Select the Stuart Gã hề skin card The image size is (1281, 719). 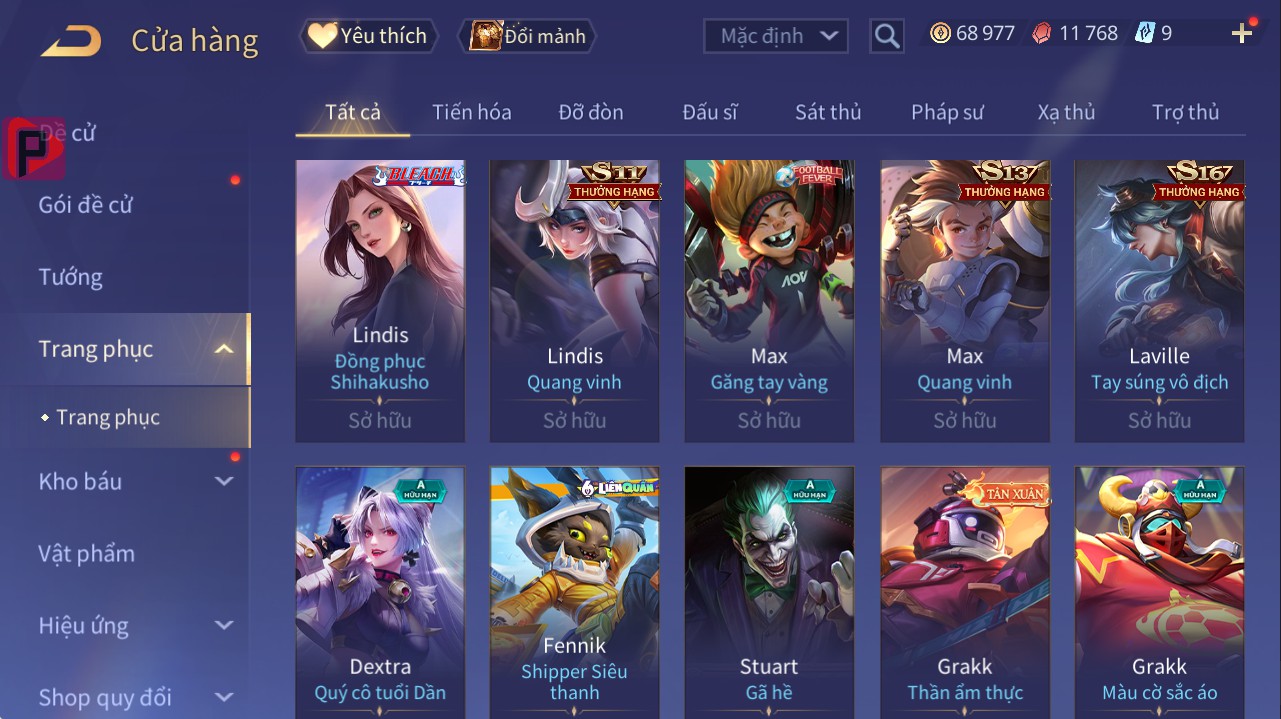coord(769,592)
